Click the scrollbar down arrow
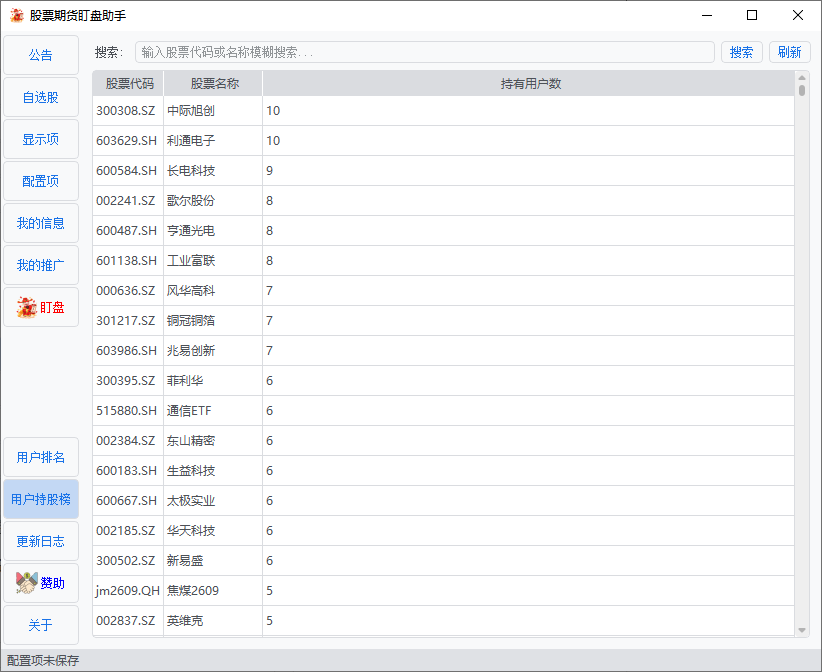Screen dimensions: 822x672 [x=802, y=630]
